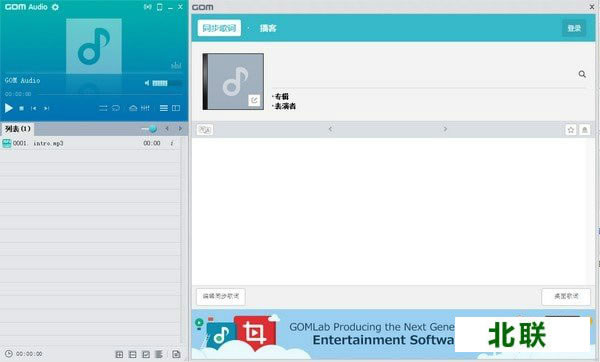The width and height of the screenshot is (600, 362).
Task: Switch to the 播客 tab
Action: (x=268, y=28)
